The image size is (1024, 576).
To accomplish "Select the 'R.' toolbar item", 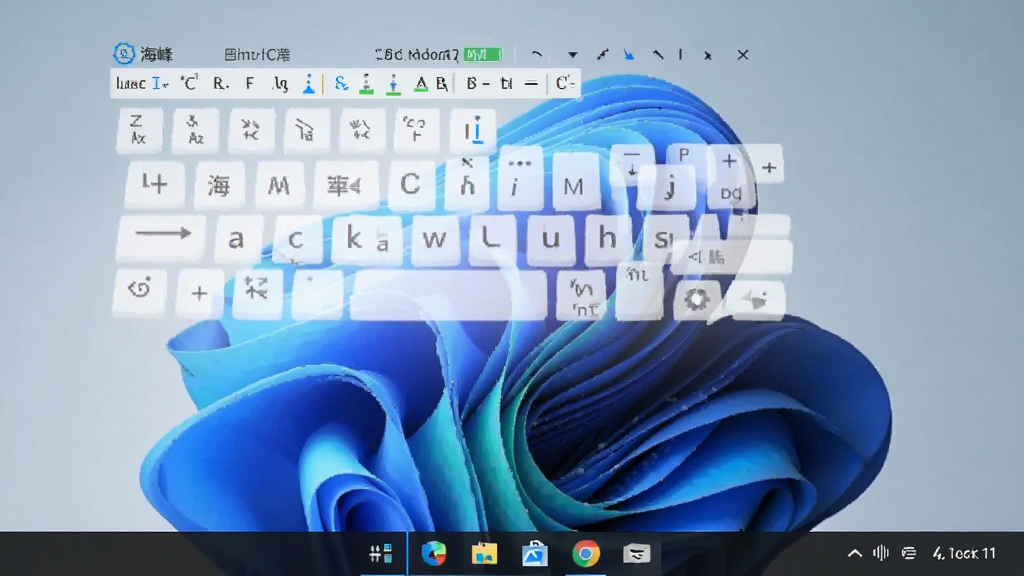I will pos(221,84).
